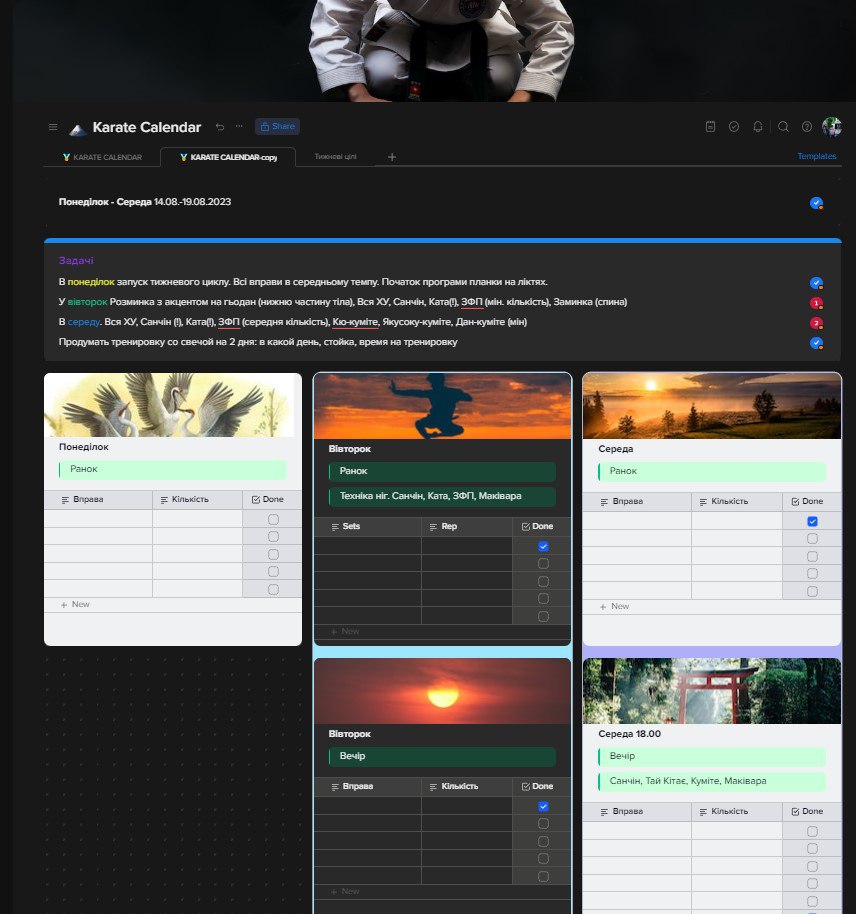856x914 pixels.
Task: Open the tasks checkmark icon in header
Action: pyautogui.click(x=734, y=127)
